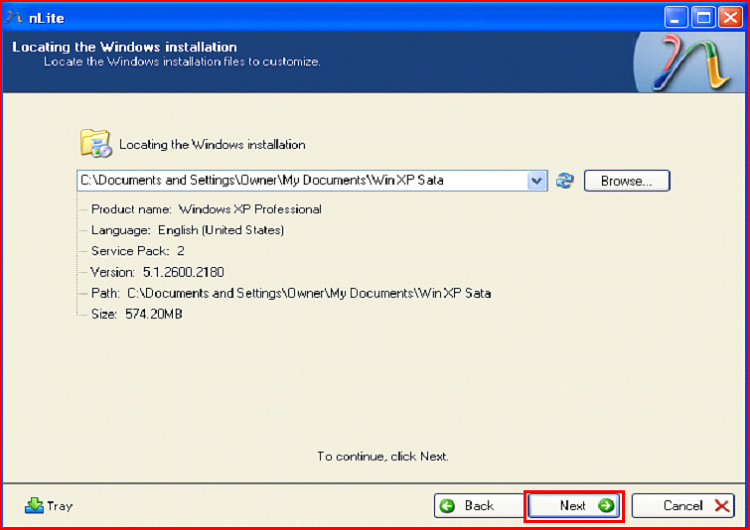The image size is (750, 530).
Task: Select the "Language: English (United States)" row
Action: [x=188, y=230]
